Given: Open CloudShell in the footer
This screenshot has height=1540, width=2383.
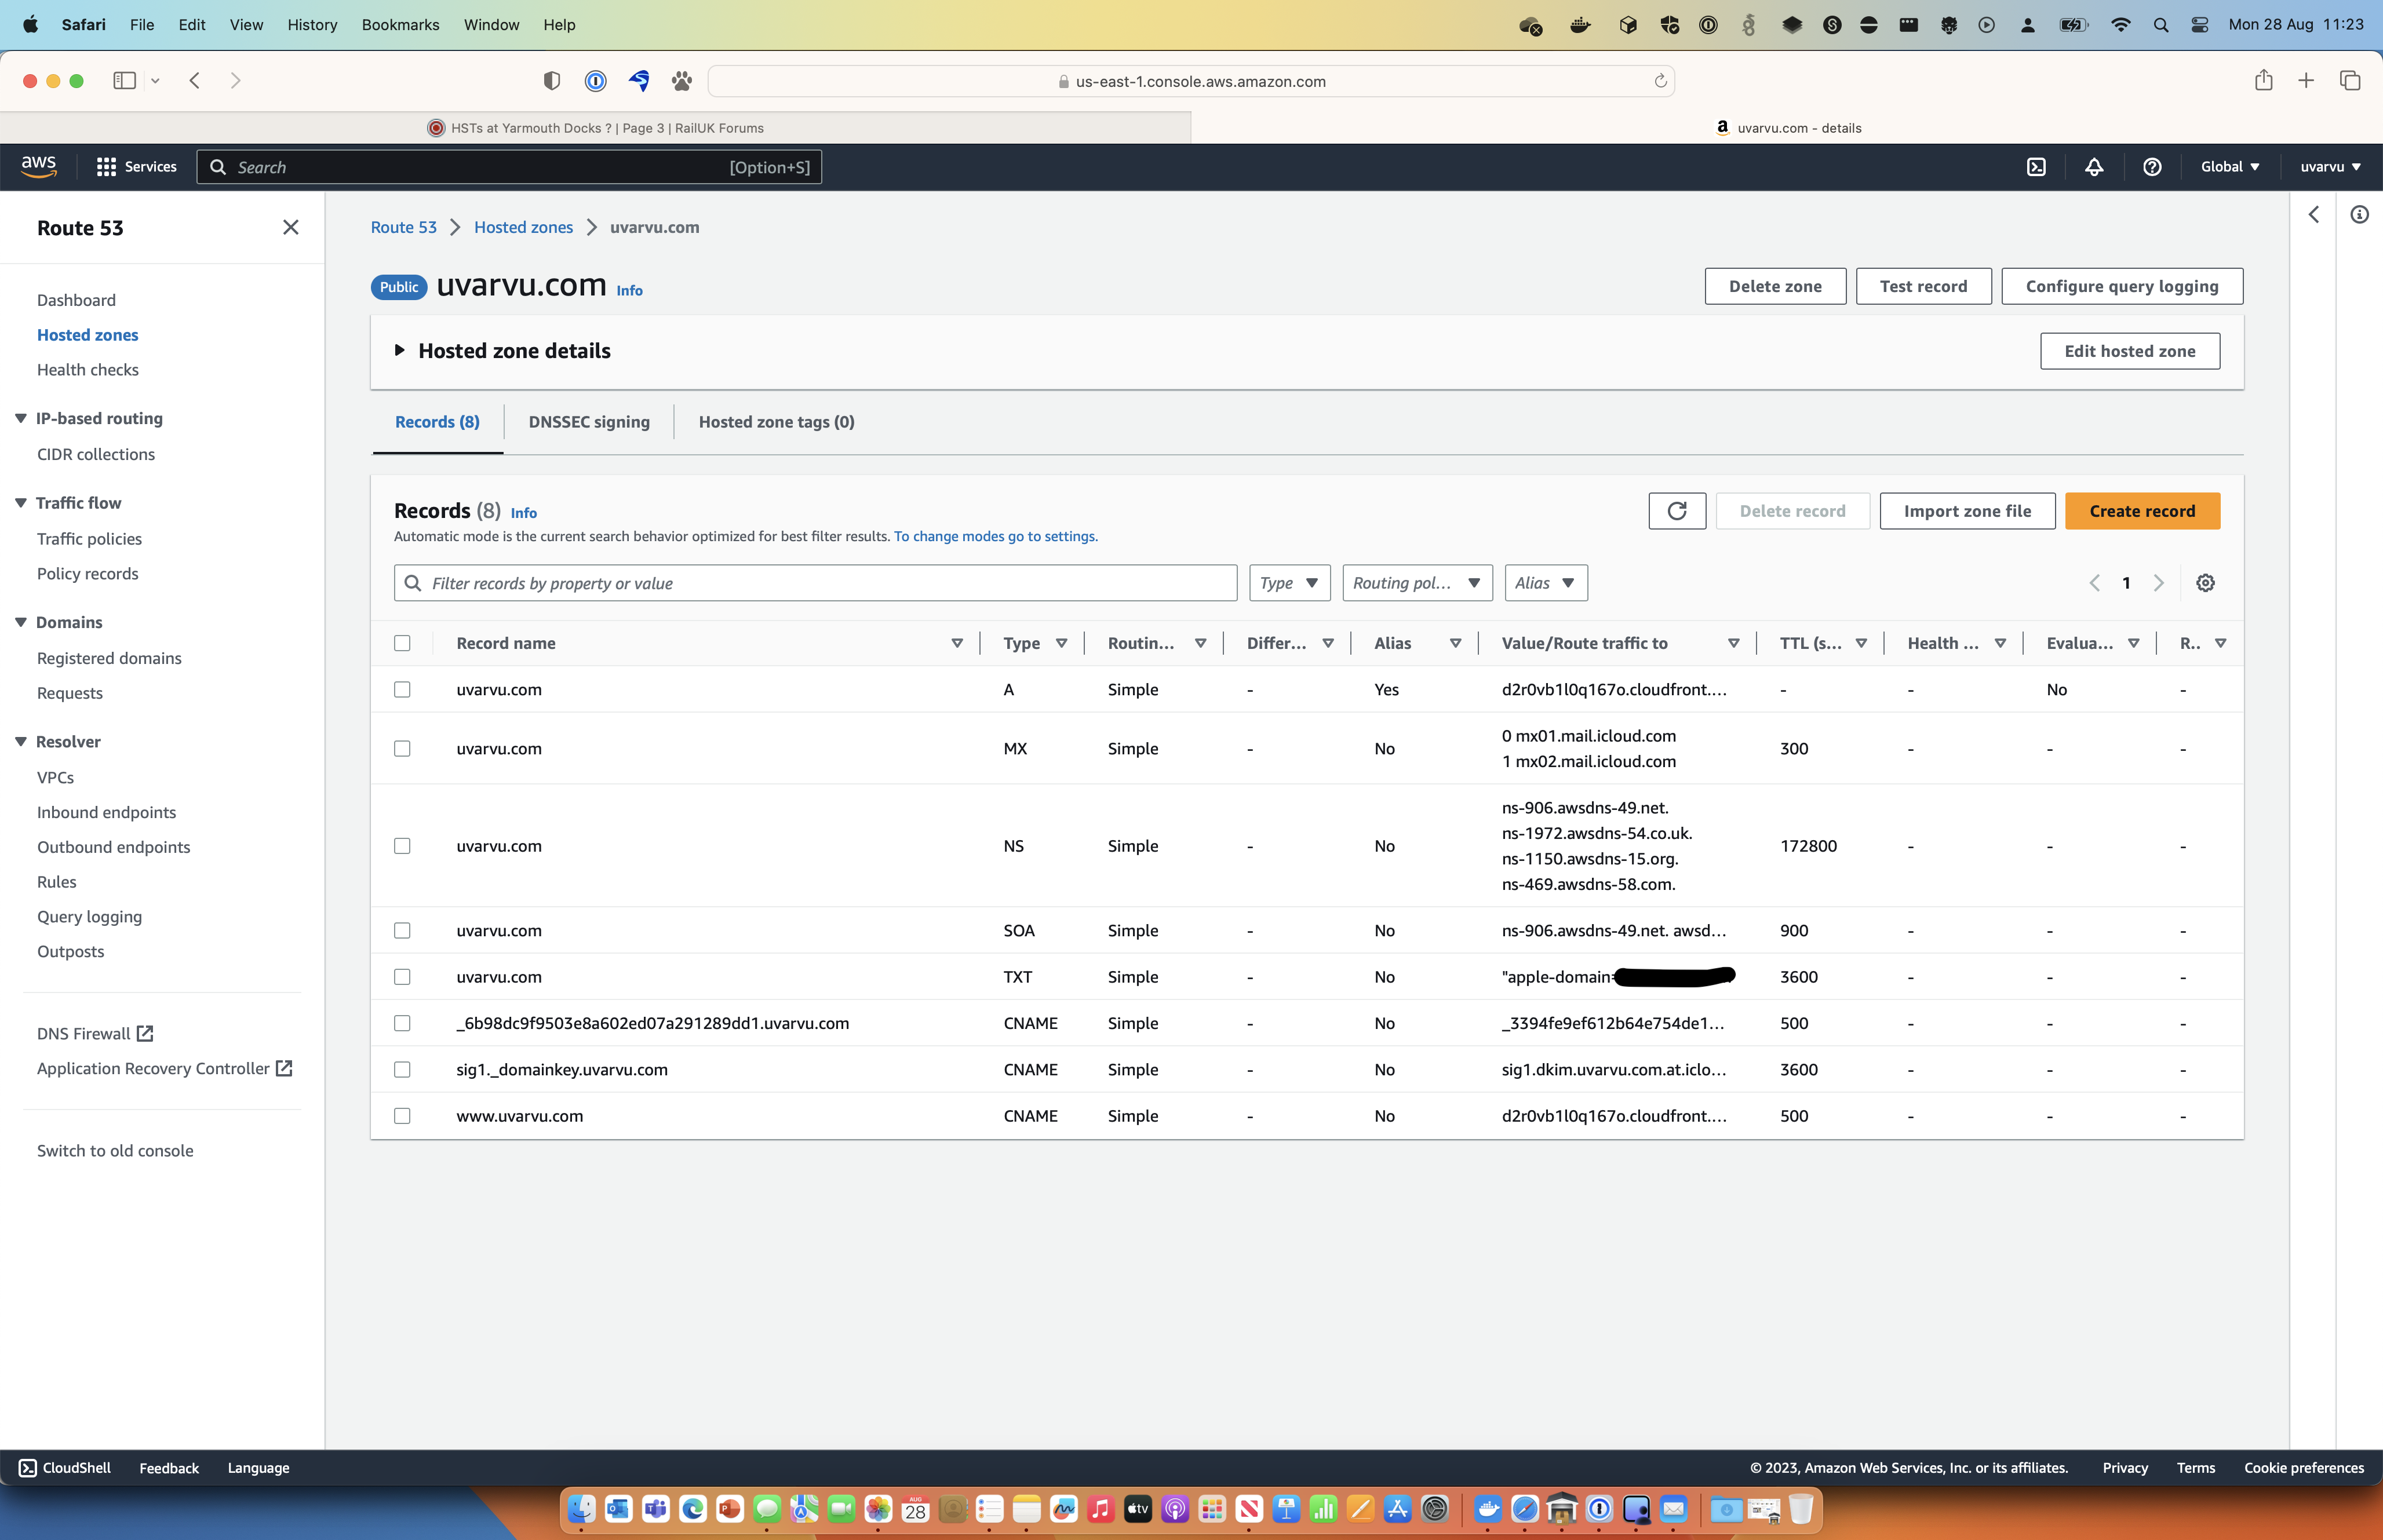Looking at the screenshot, I should click(x=65, y=1467).
